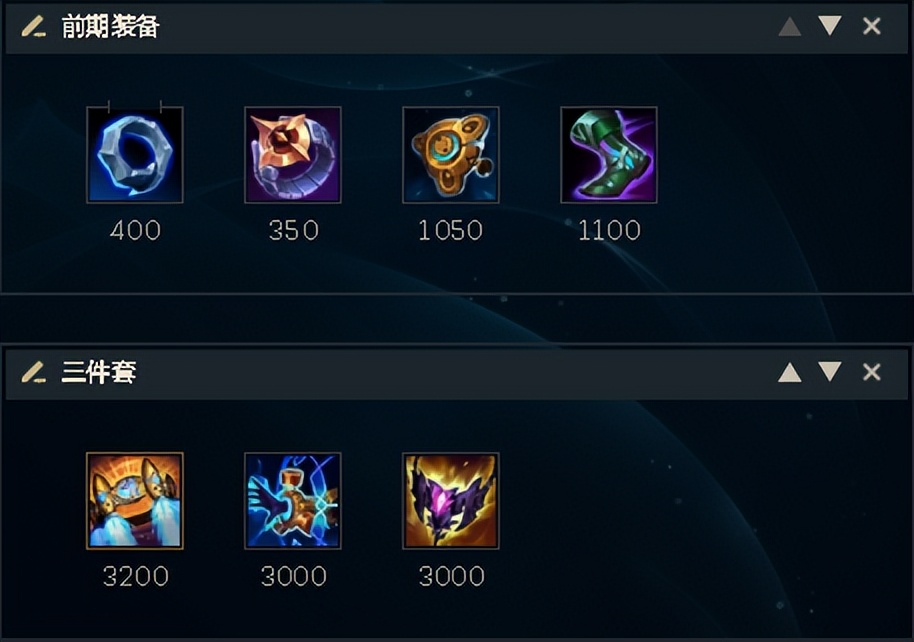914x642 pixels.
Task: Edit the 前期装备 block name with pencil icon
Action: coord(34,27)
